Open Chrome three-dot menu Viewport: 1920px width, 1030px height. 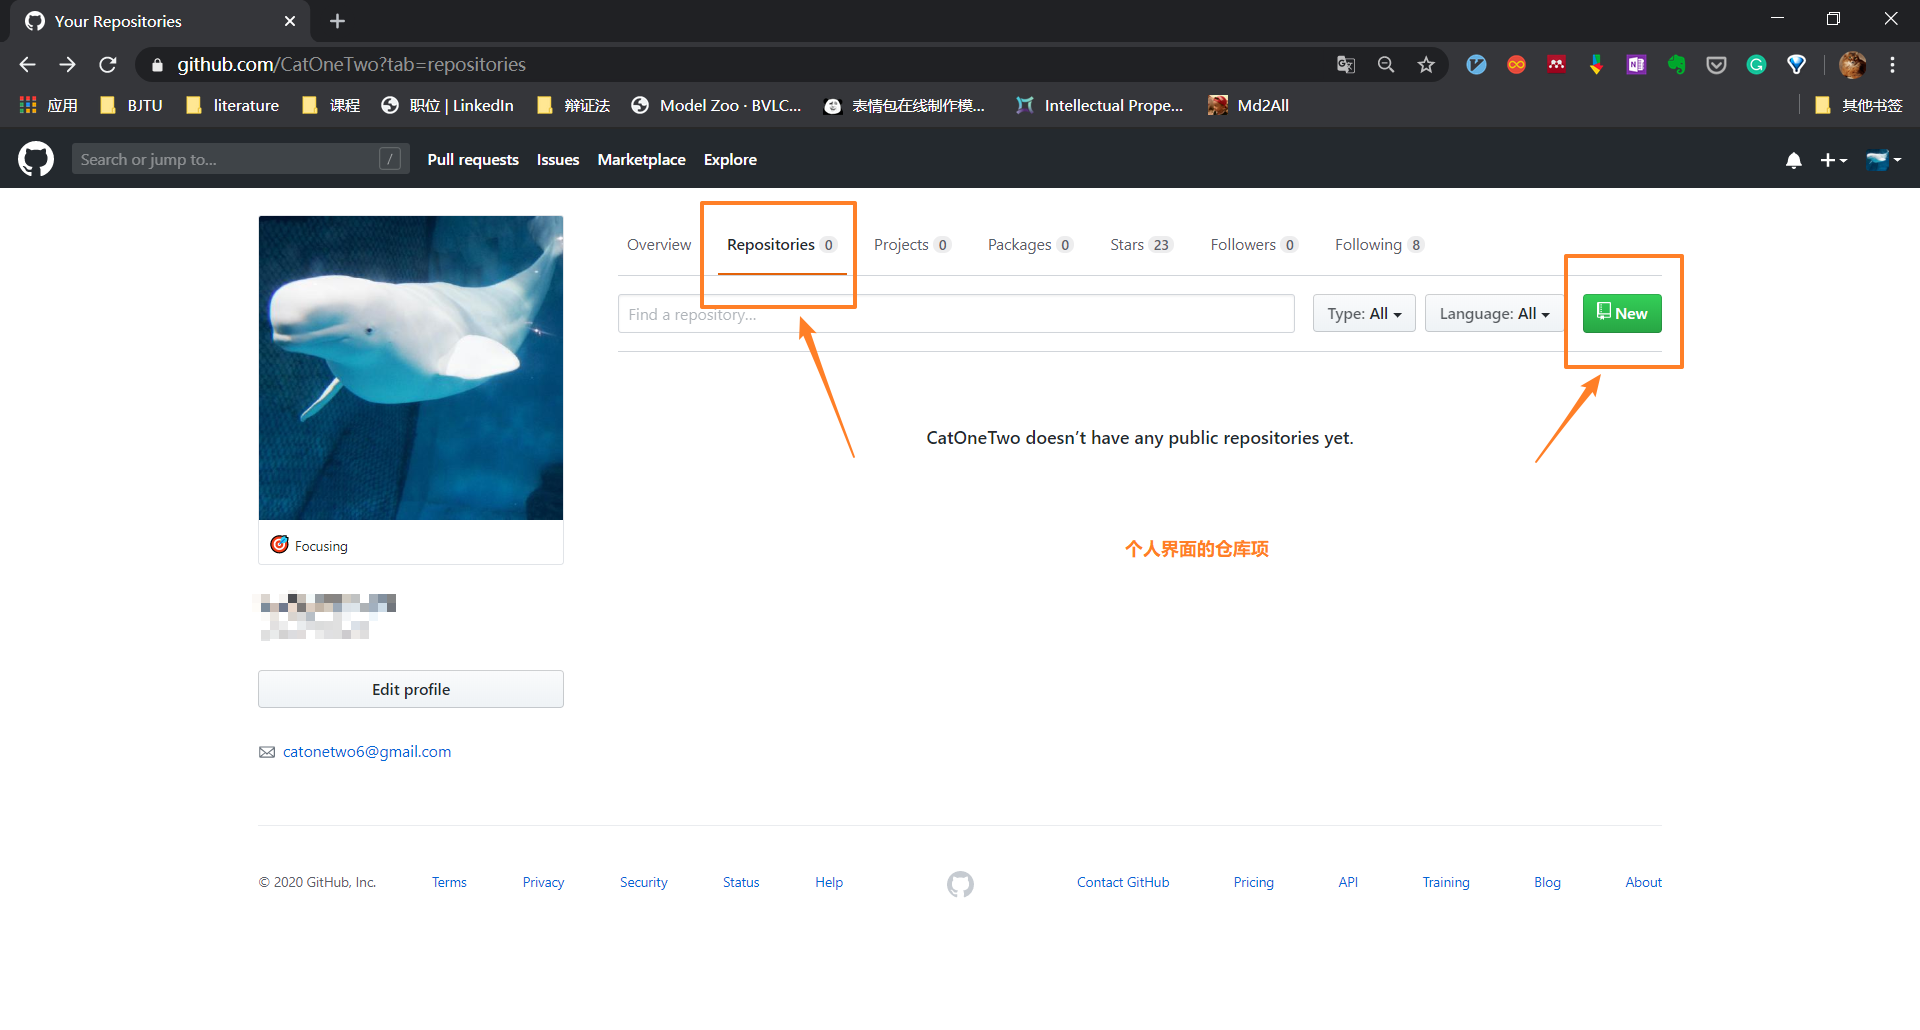point(1892,64)
